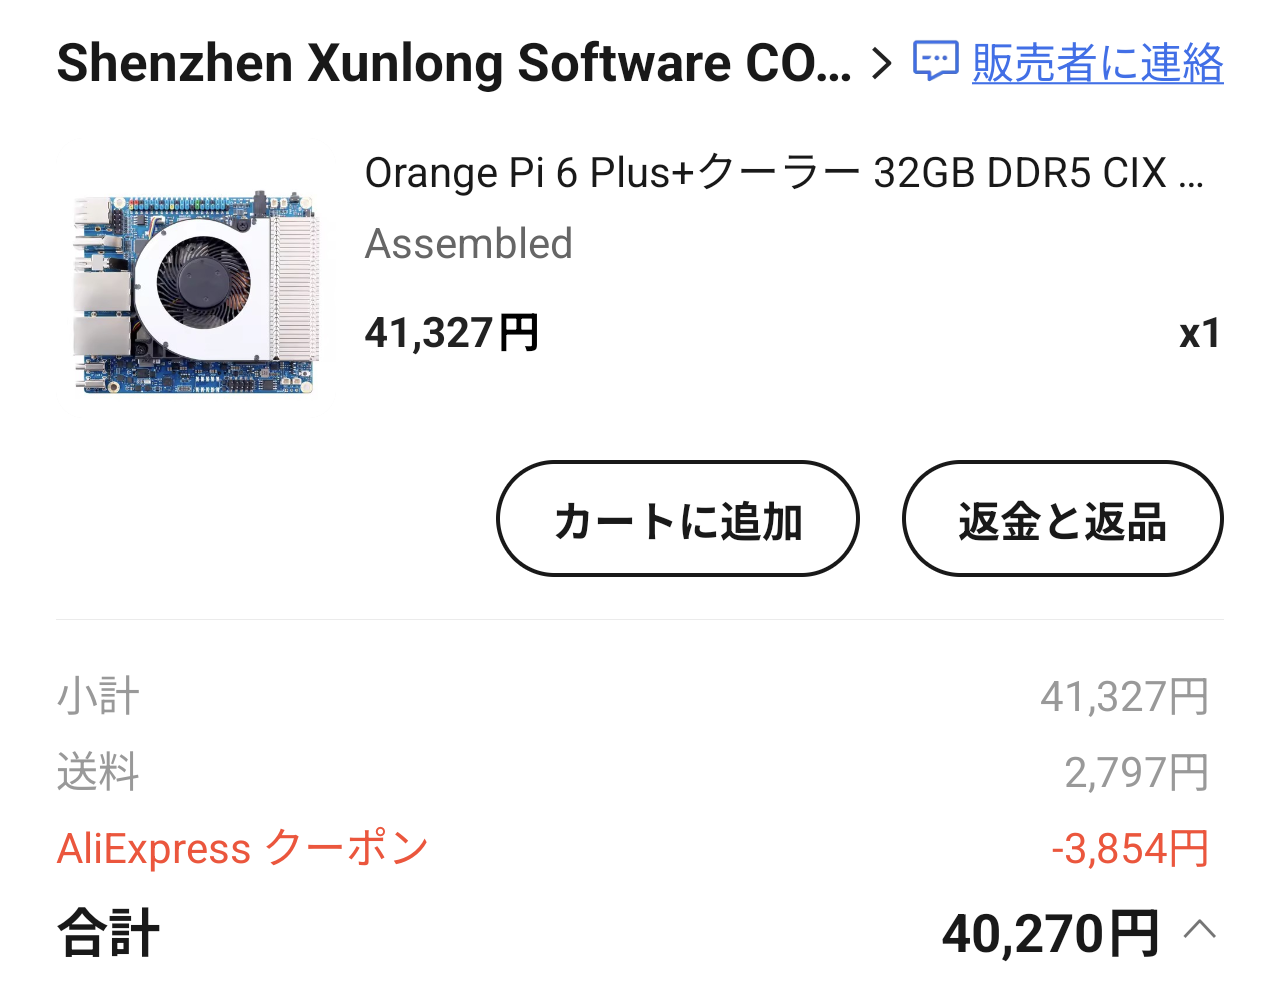The image size is (1278, 999).
Task: Open Shenzhen Xunlong Software store name
Action: (454, 63)
